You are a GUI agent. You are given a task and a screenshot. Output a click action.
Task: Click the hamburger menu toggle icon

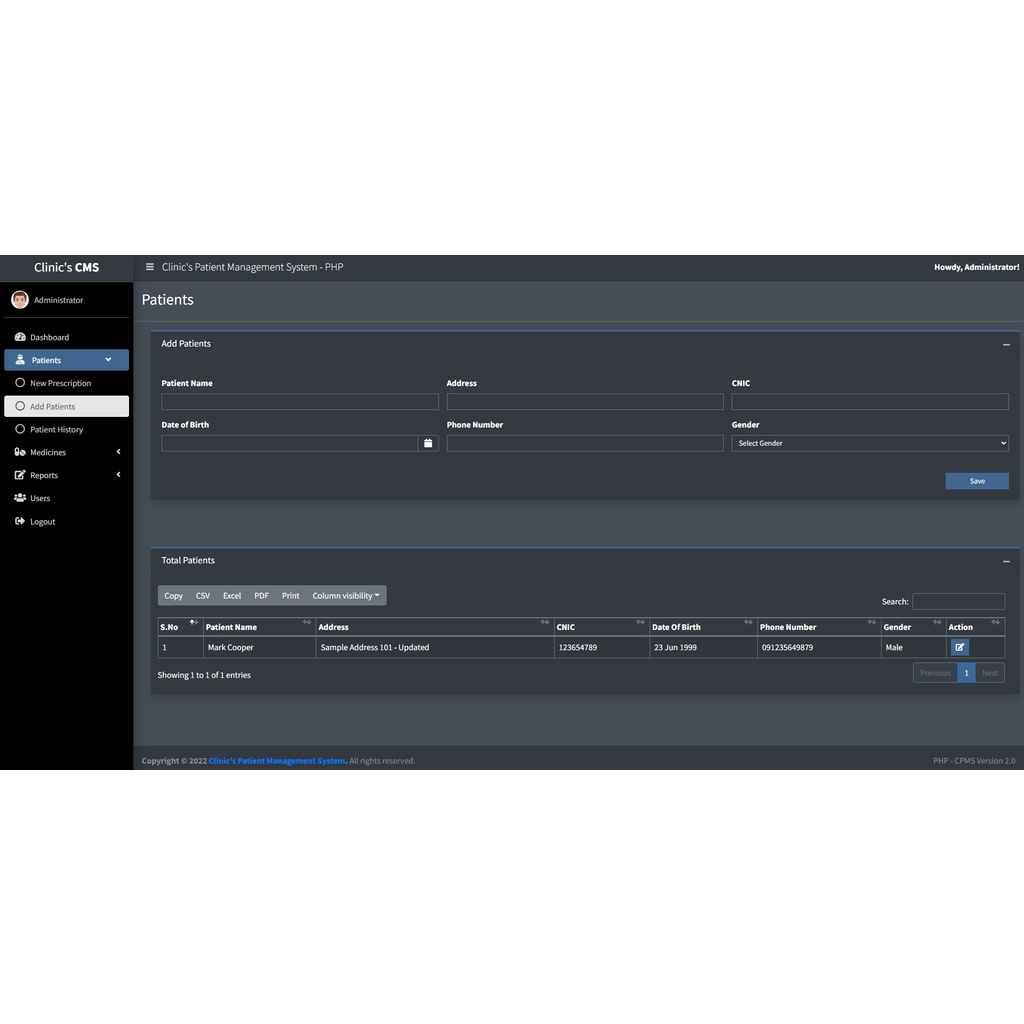click(150, 267)
